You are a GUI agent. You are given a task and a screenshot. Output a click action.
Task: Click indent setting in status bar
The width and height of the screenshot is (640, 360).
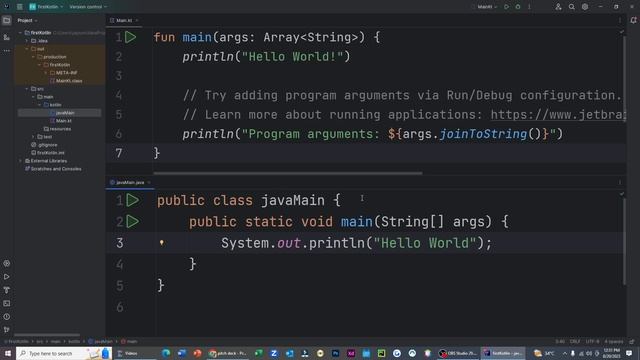[x=613, y=341]
